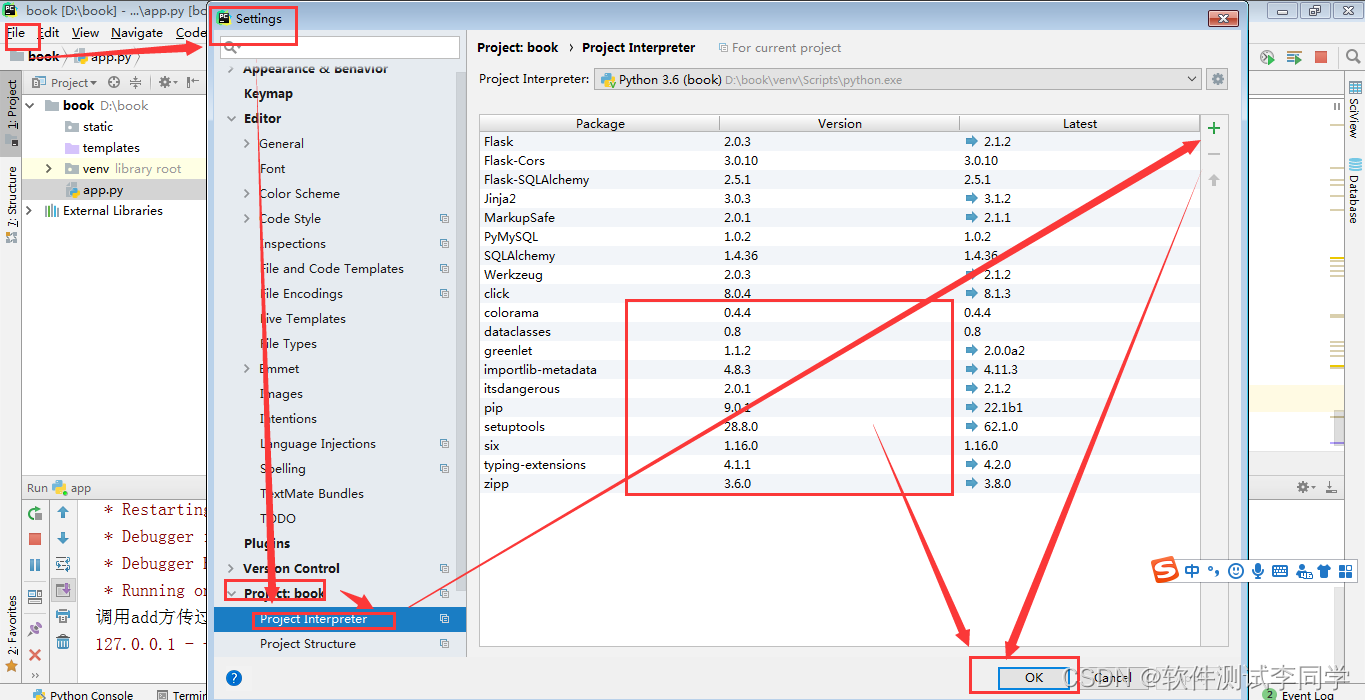
Task: Click the keyboard icon on IME toolbar
Action: pyautogui.click(x=1280, y=571)
